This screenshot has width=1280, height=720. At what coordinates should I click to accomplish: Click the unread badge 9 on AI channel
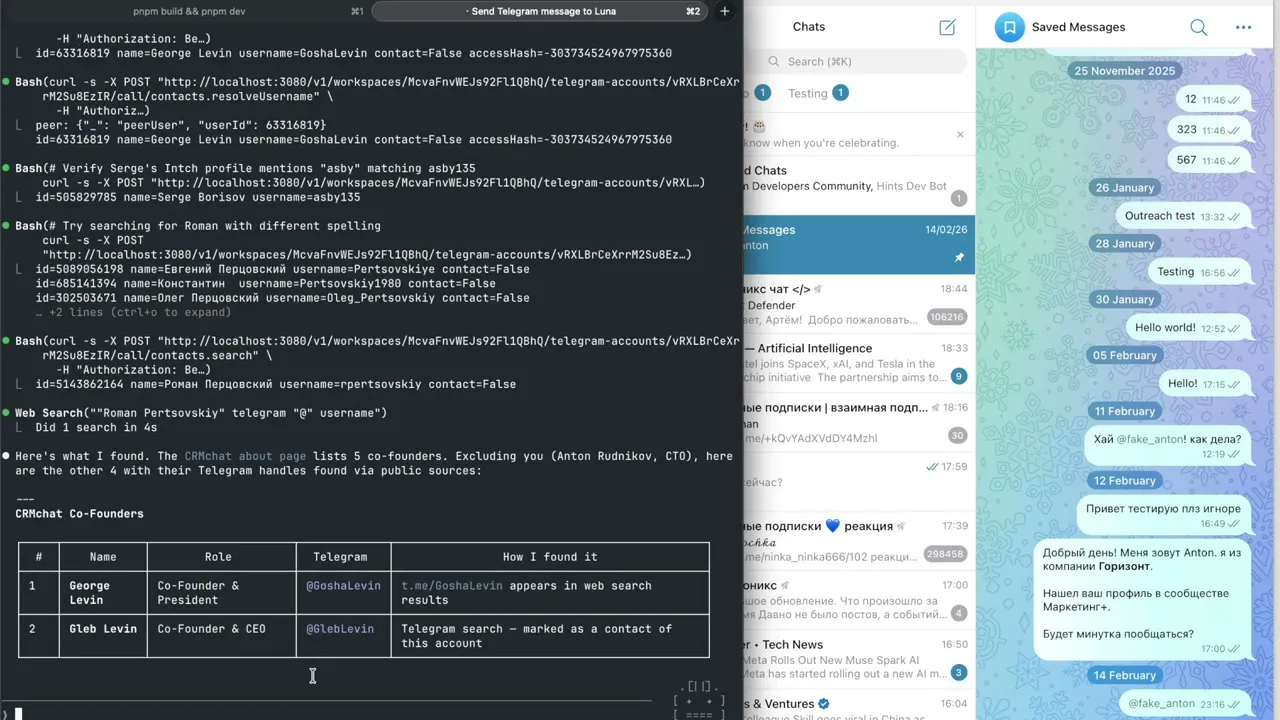[959, 376]
